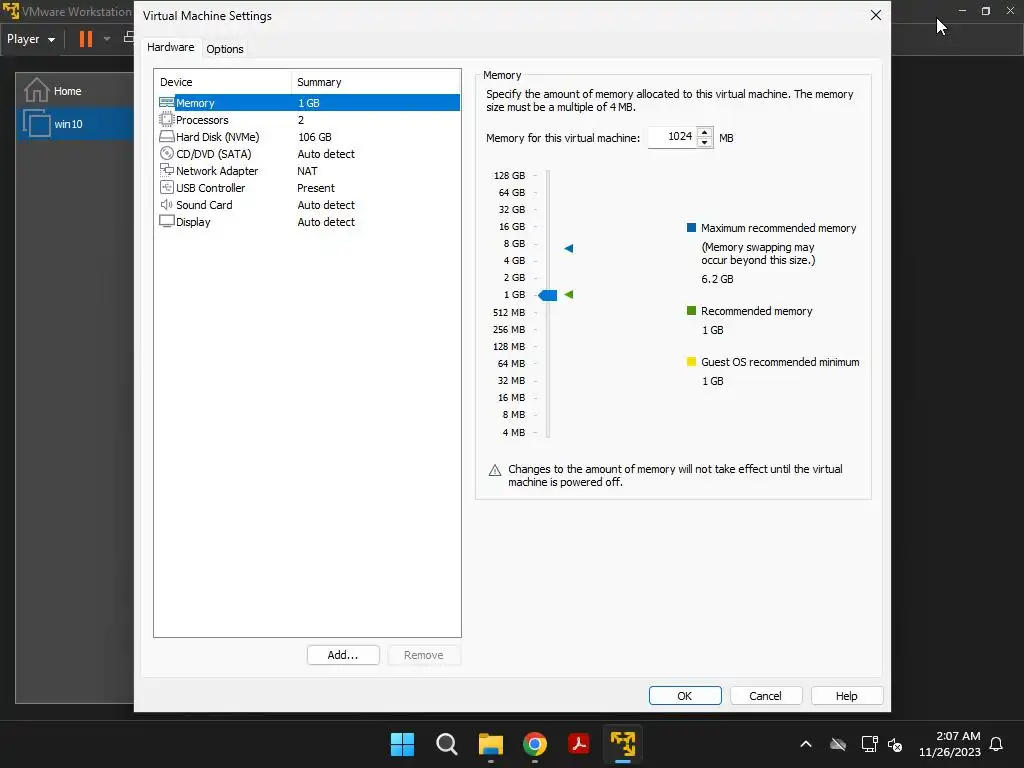This screenshot has height=768, width=1024.
Task: Open Adobe Acrobat from taskbar
Action: click(579, 744)
